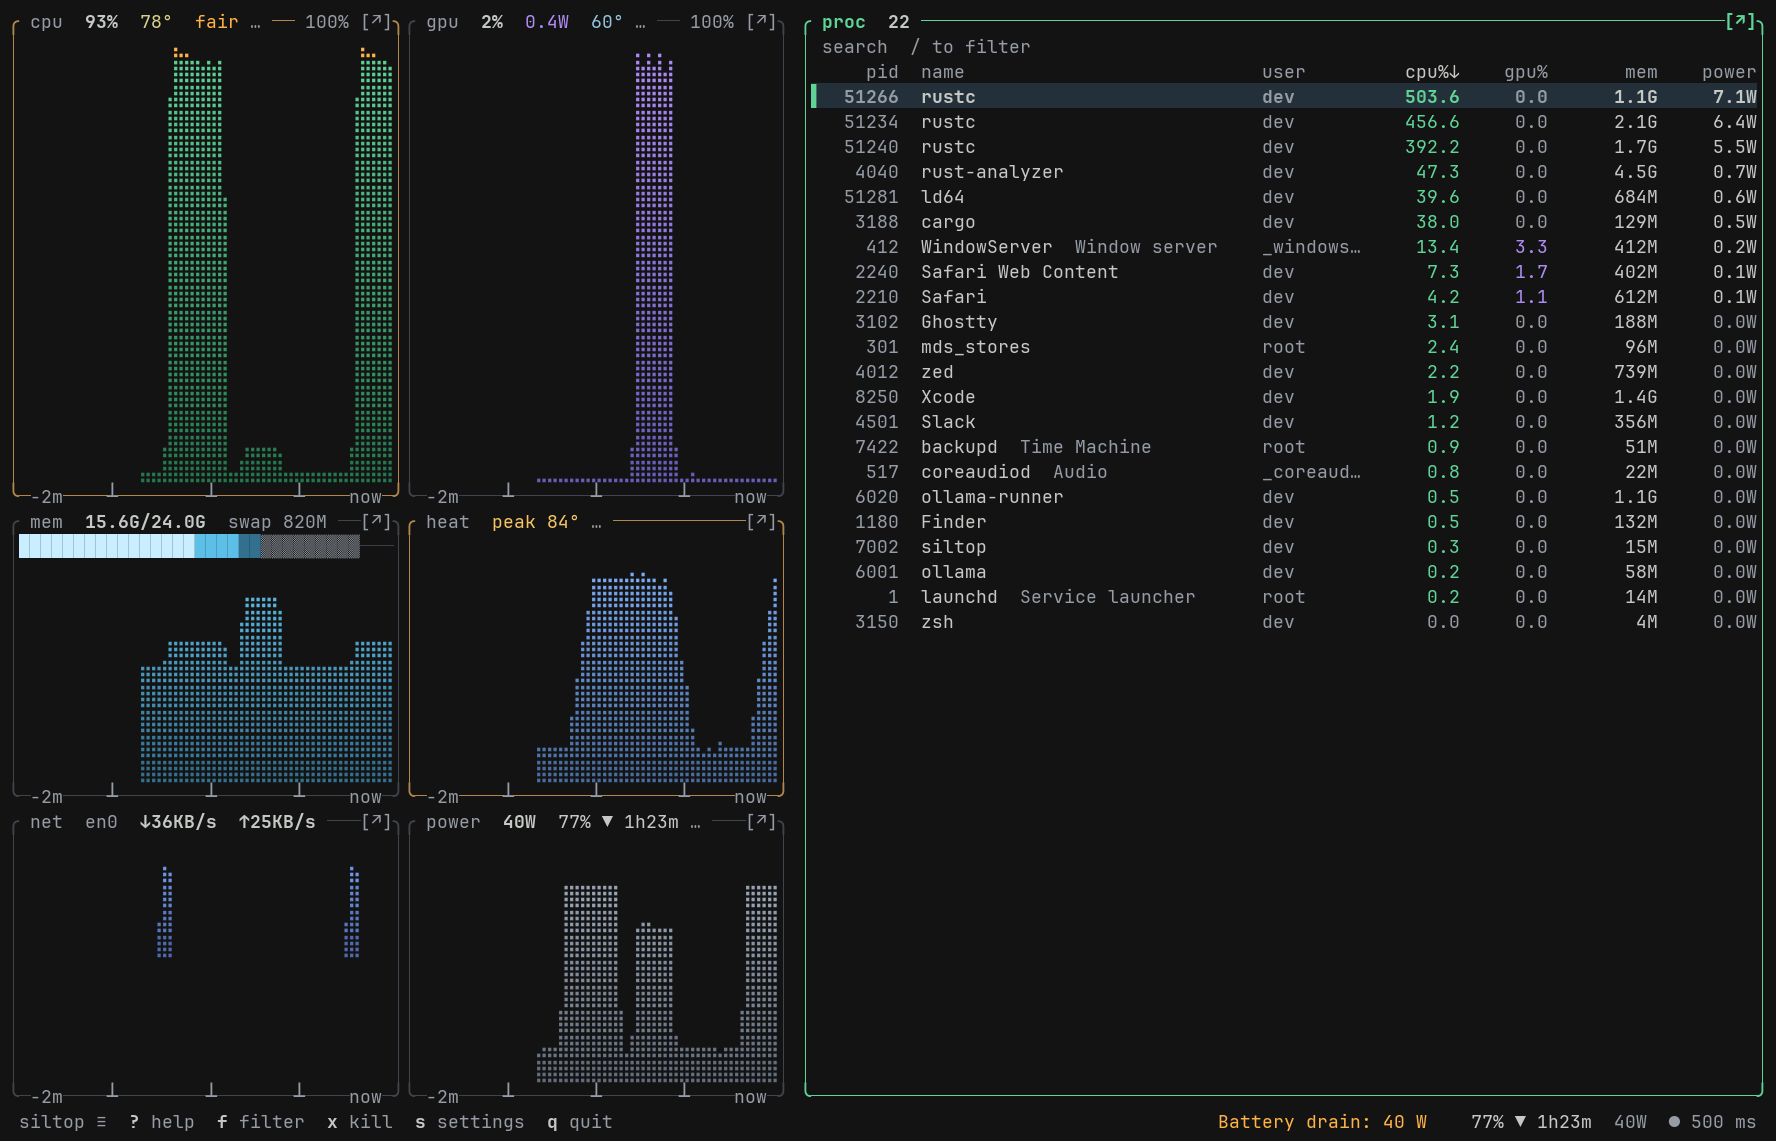
Task: Expand the heat panel with its arrow icon
Action: pyautogui.click(x=761, y=522)
